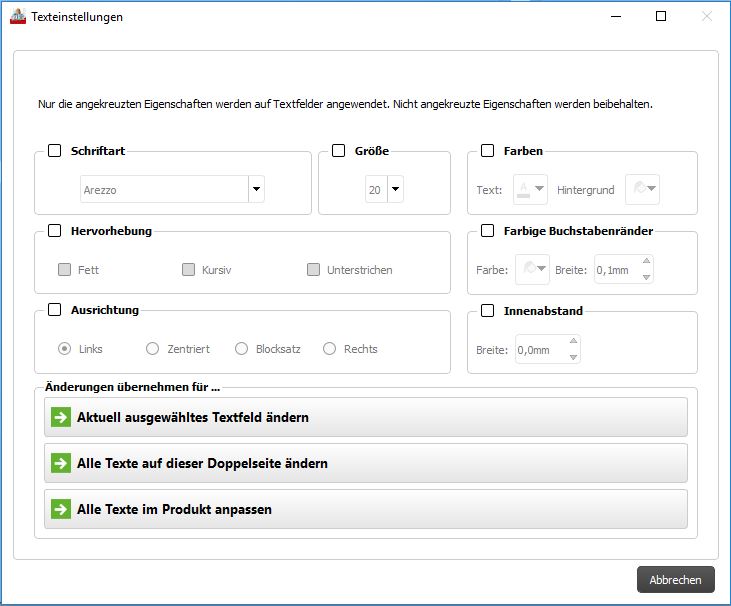Click Innenabstand Breite 0,0mm input field
Image resolution: width=731 pixels, height=606 pixels.
(540, 350)
